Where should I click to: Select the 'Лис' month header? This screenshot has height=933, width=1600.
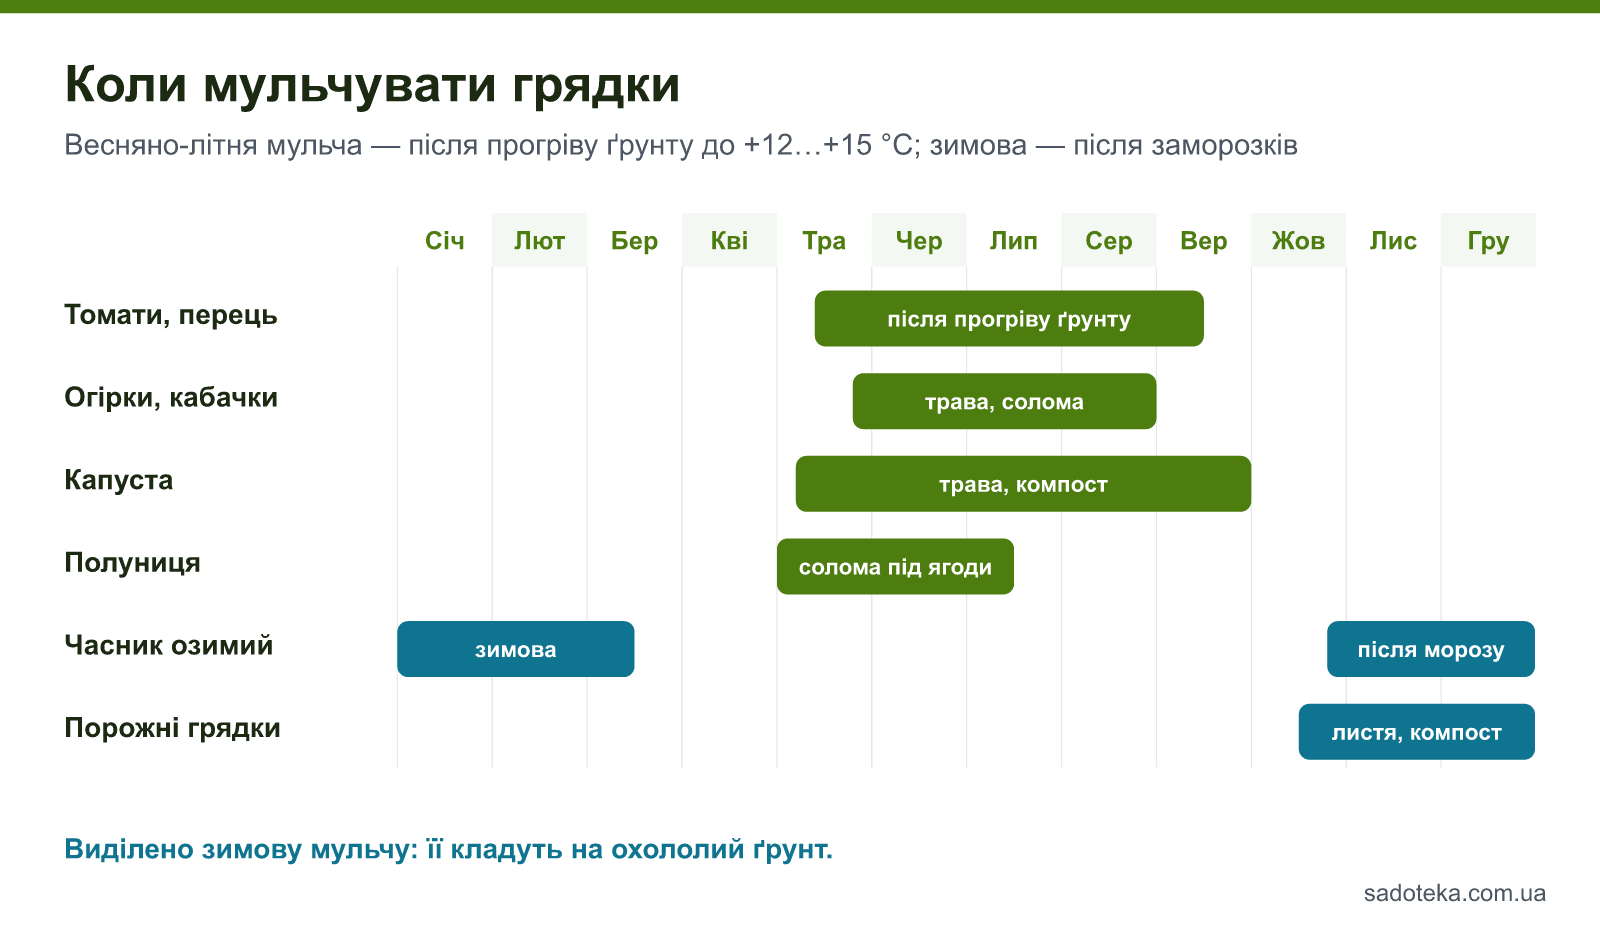(1393, 240)
